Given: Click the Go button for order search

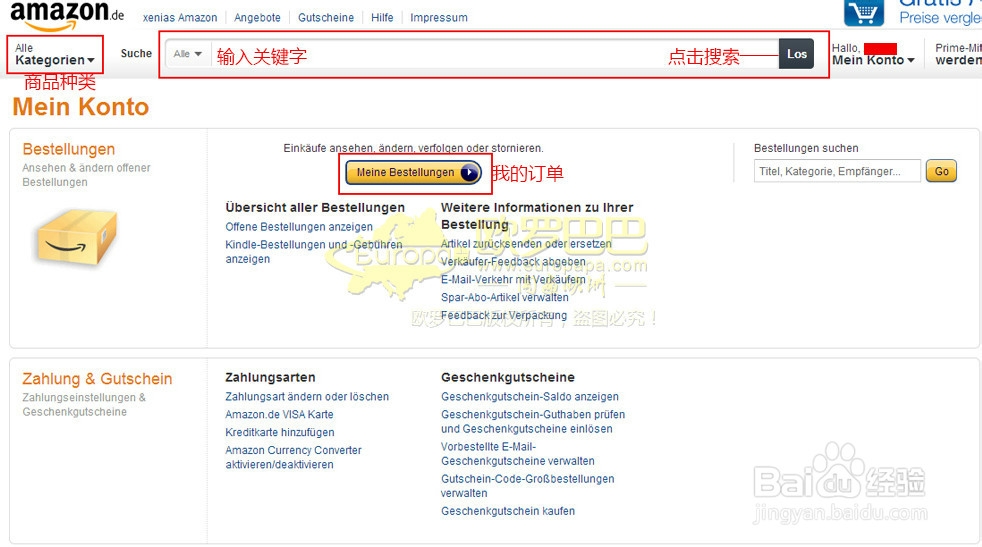Looking at the screenshot, I should tap(941, 171).
